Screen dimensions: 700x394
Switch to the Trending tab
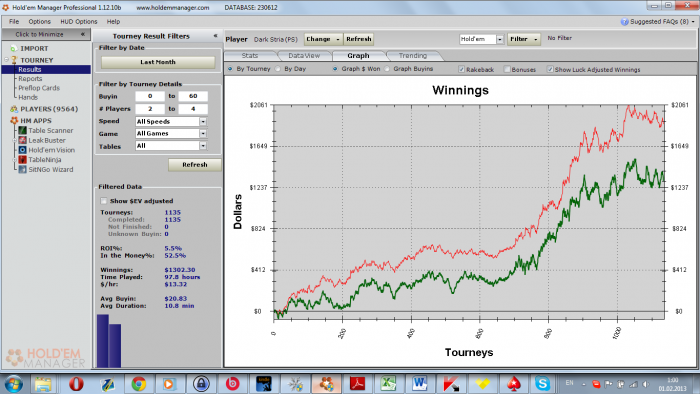point(413,56)
